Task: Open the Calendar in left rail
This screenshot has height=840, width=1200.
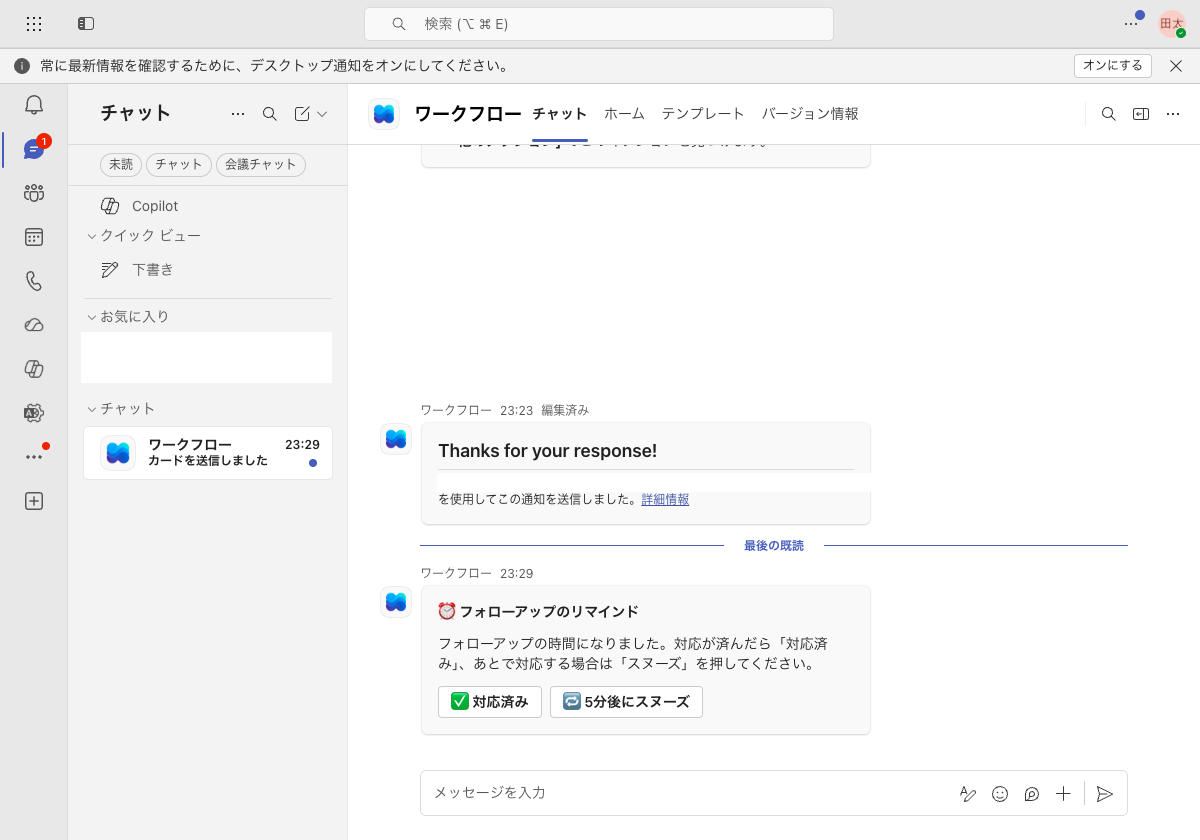Action: (x=34, y=237)
